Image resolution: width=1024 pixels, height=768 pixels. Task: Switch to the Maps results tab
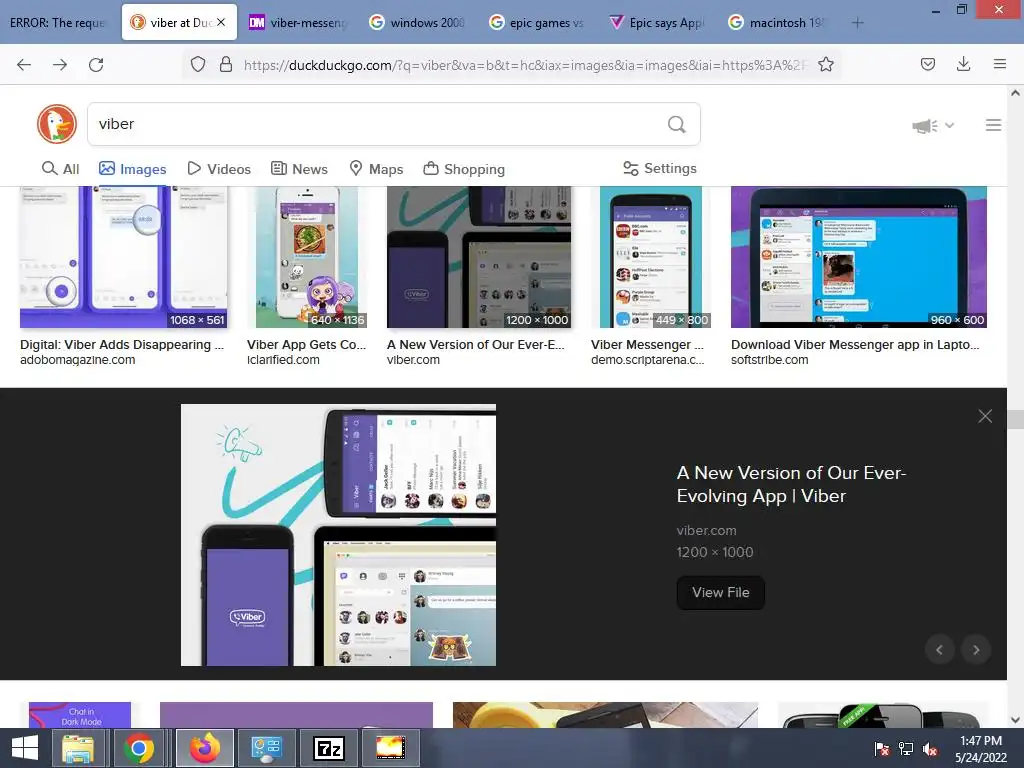pyautogui.click(x=376, y=169)
